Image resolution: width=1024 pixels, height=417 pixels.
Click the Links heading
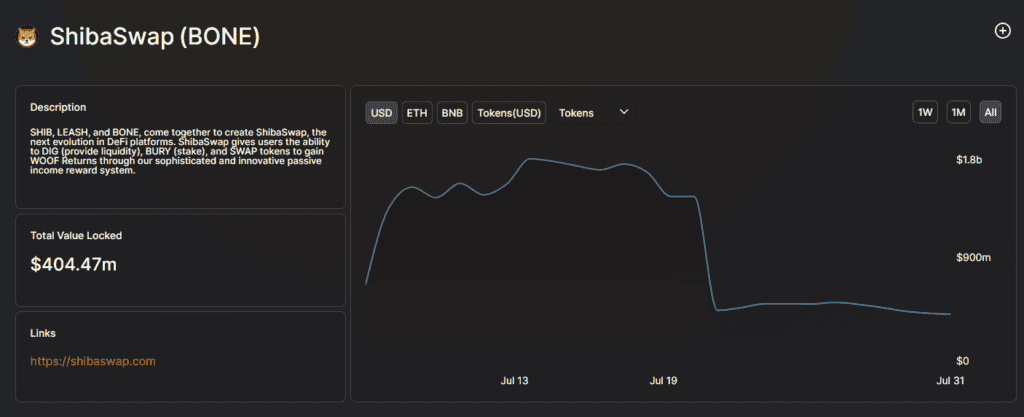tap(43, 333)
